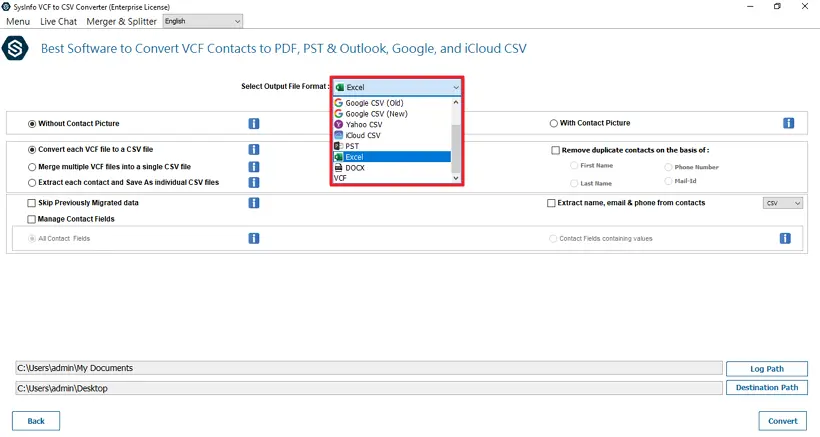Select Google CSV (New) from format list

pyautogui.click(x=392, y=113)
